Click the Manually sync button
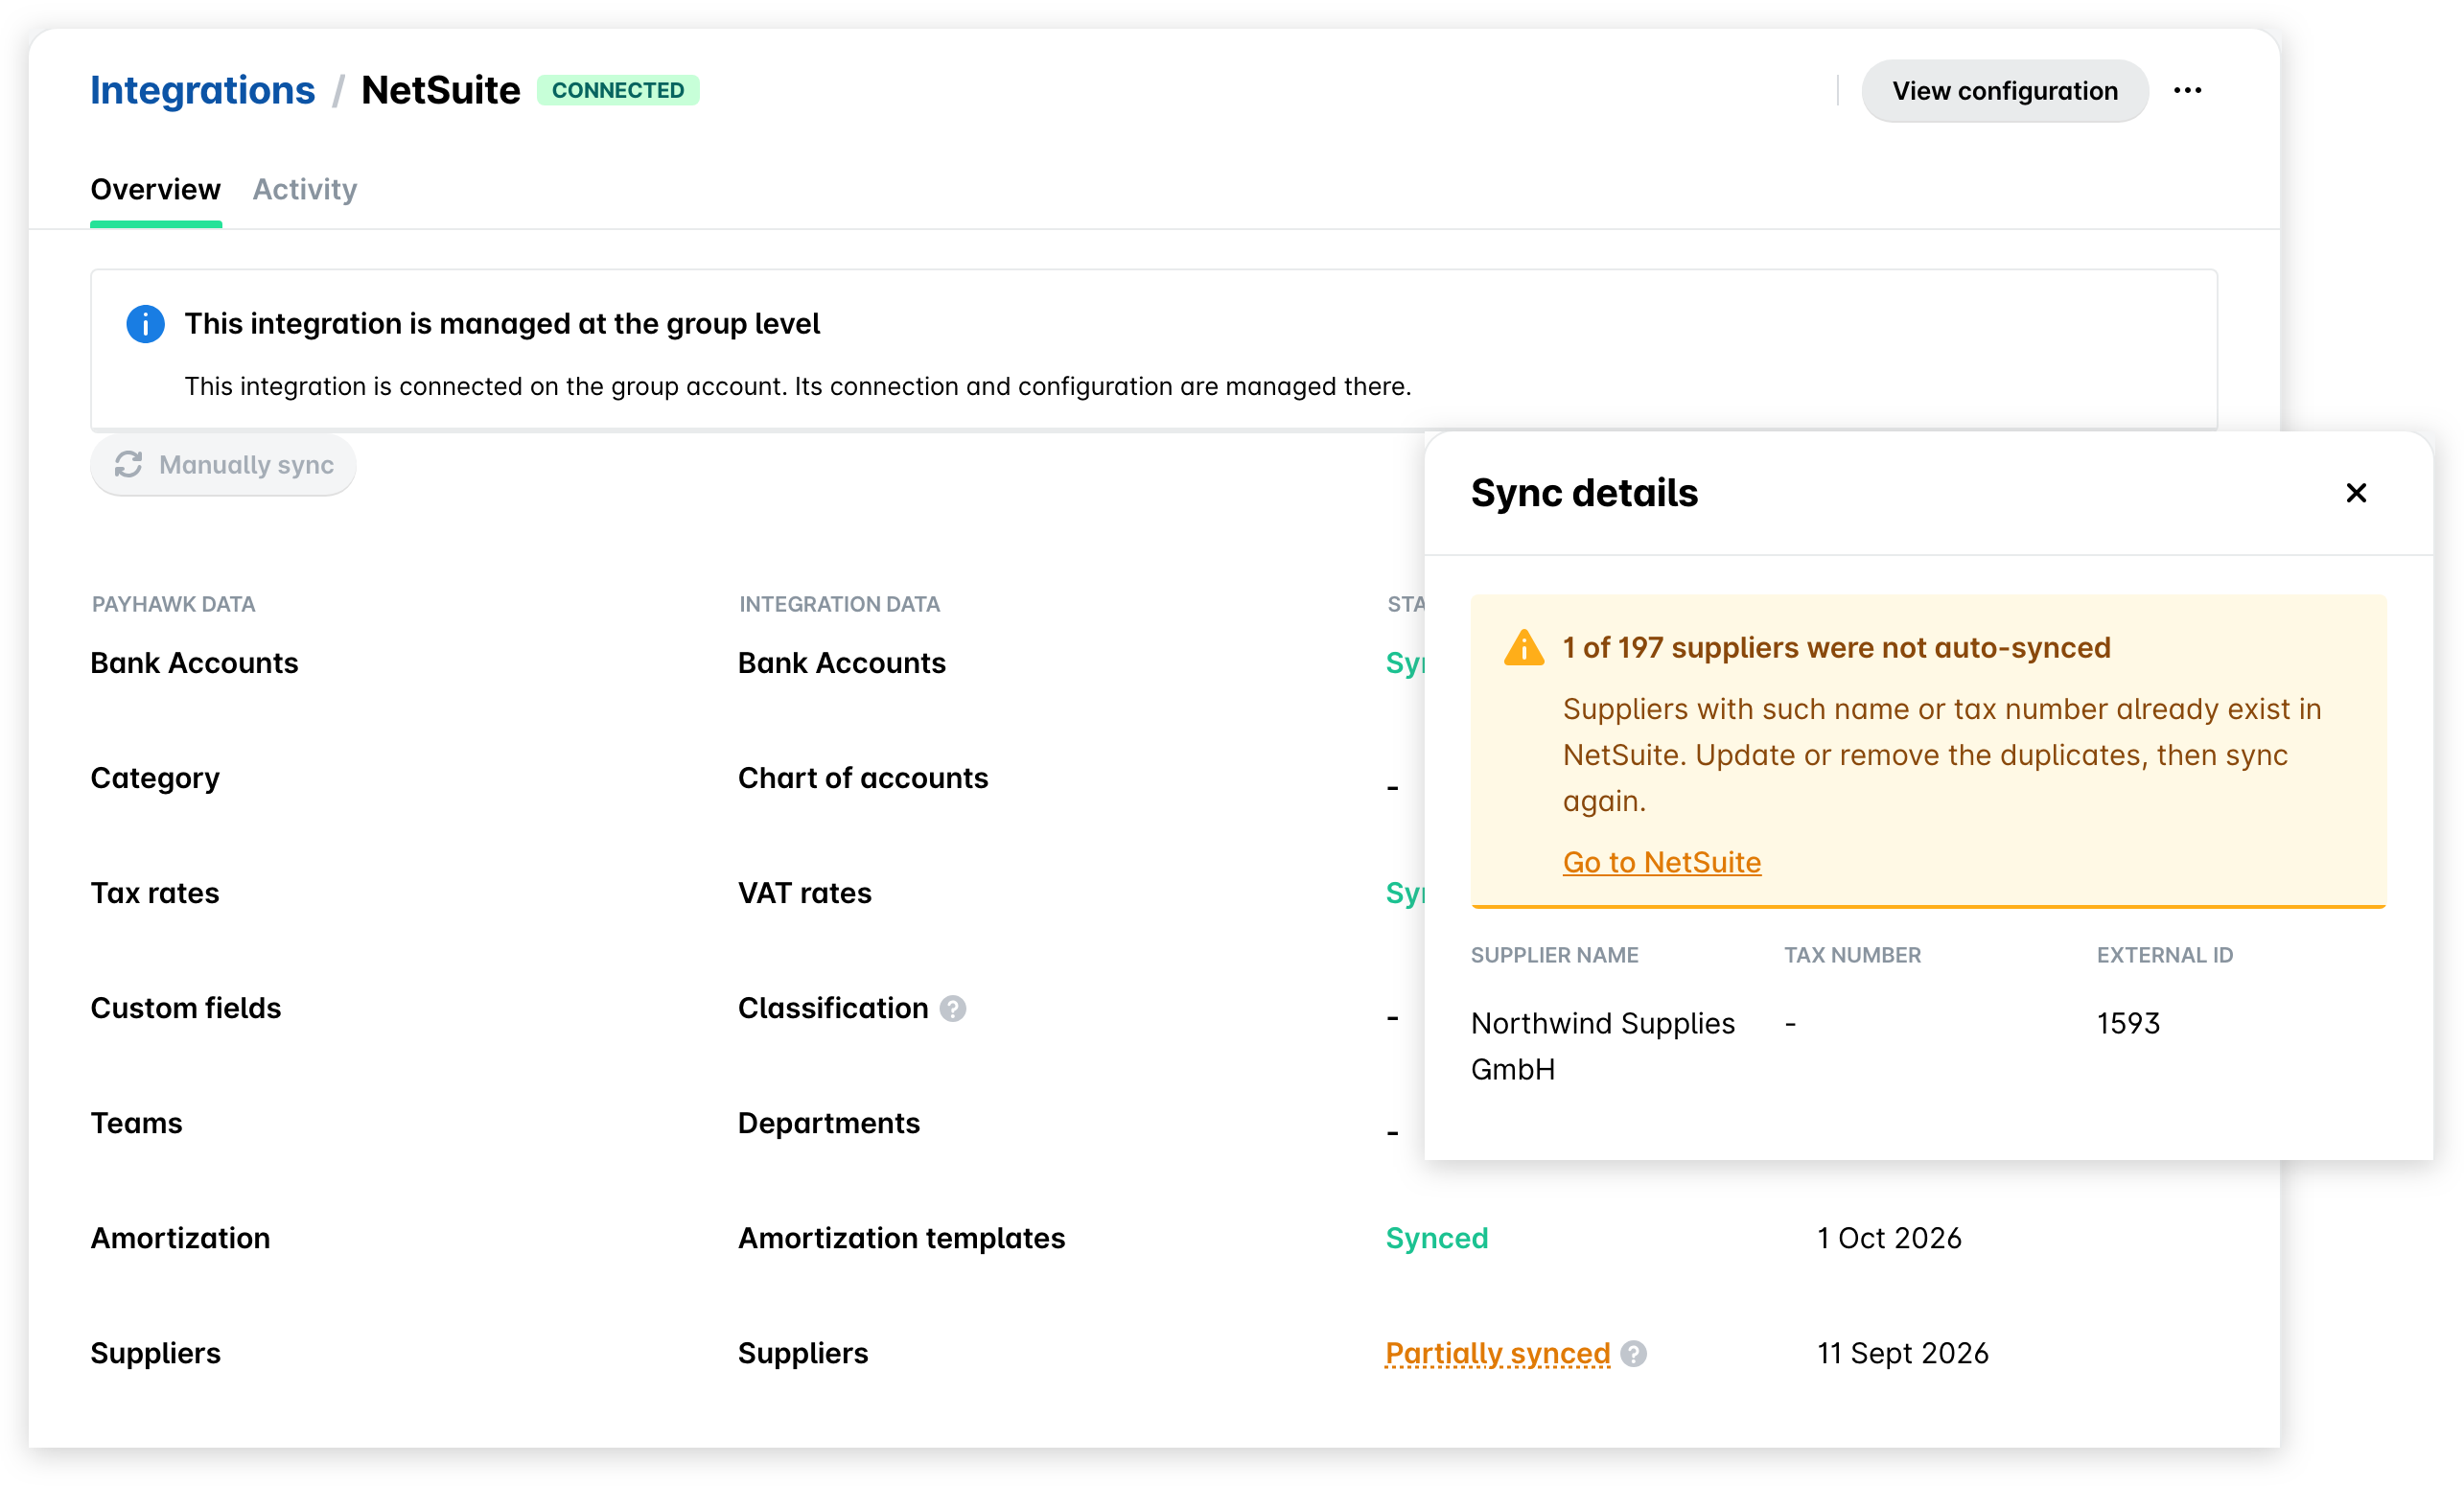Image resolution: width=2464 pixels, height=1486 pixels. click(x=223, y=465)
